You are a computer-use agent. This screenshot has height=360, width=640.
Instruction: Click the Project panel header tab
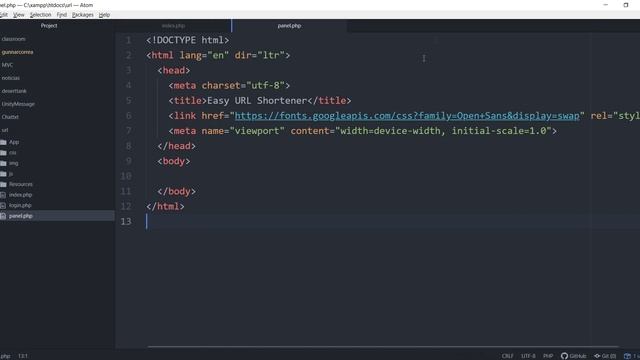coord(49,26)
